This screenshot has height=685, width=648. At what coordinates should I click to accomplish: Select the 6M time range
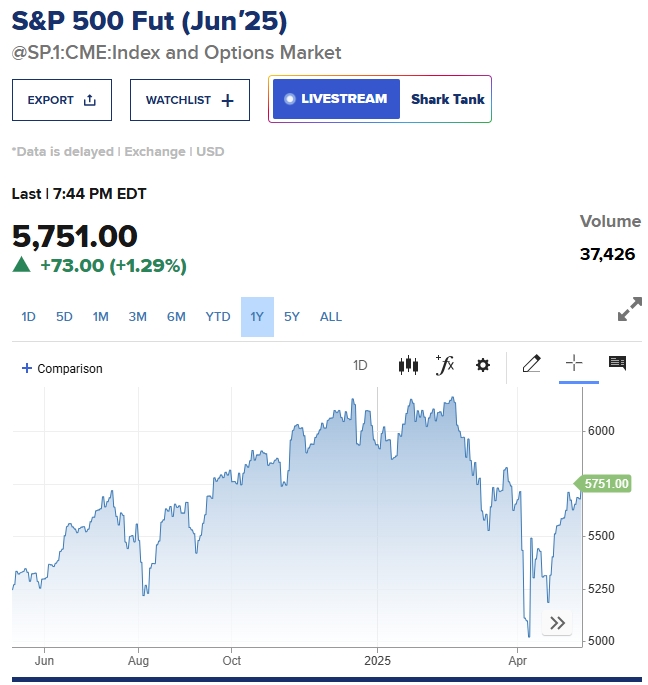point(176,317)
